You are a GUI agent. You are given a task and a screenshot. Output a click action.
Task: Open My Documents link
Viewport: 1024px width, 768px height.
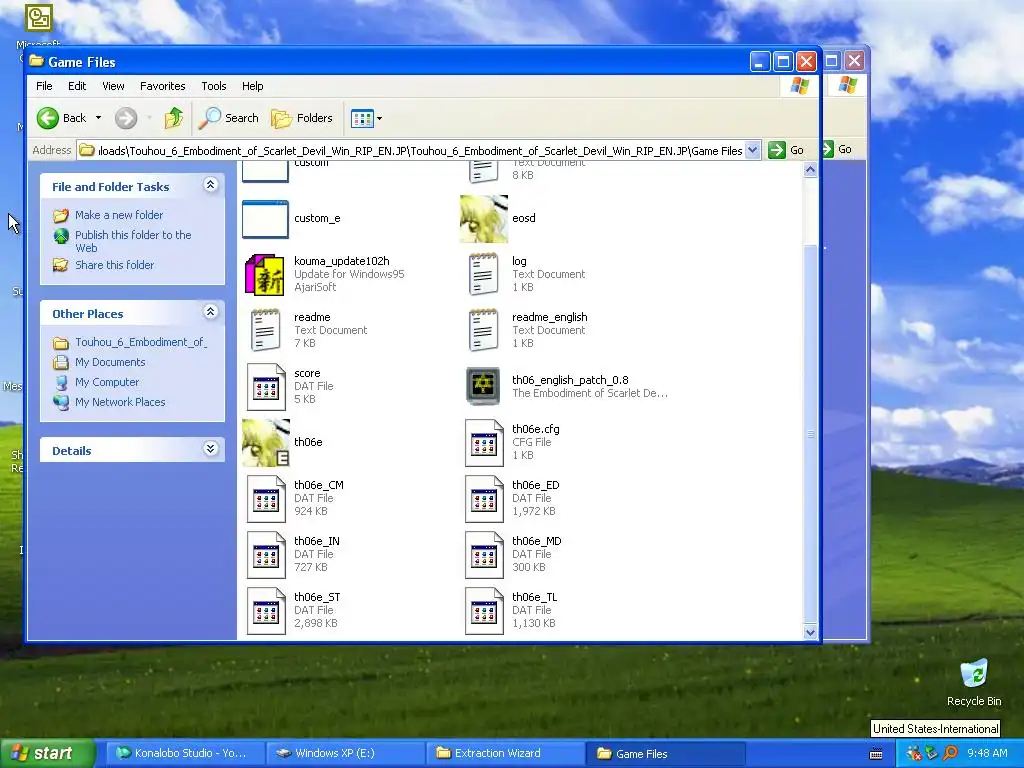(110, 362)
